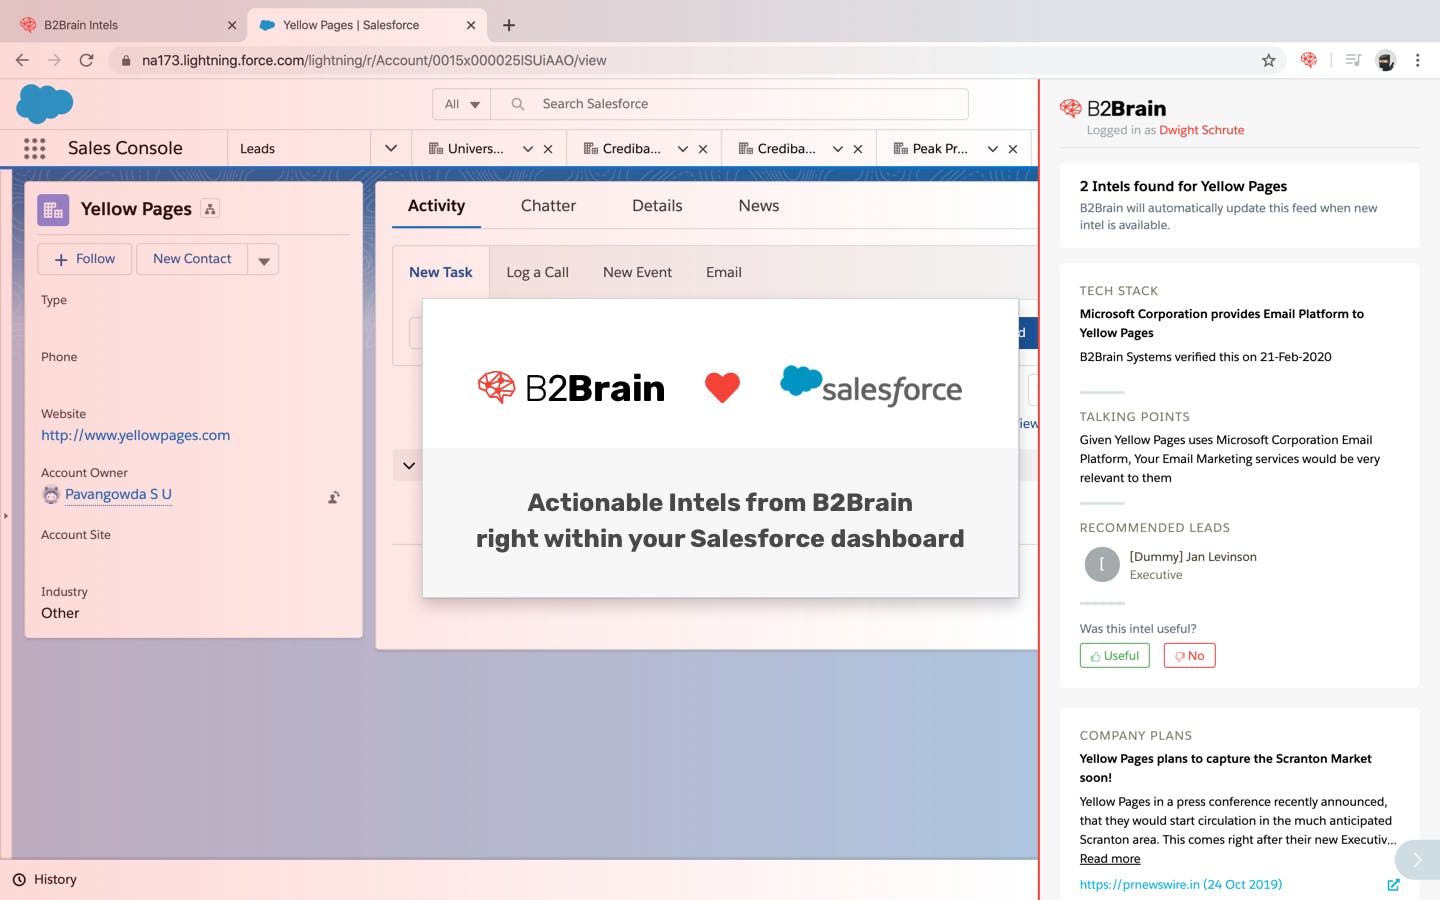Follow the Yellow Pages account
Screen dimensions: 1440x900
(85, 259)
